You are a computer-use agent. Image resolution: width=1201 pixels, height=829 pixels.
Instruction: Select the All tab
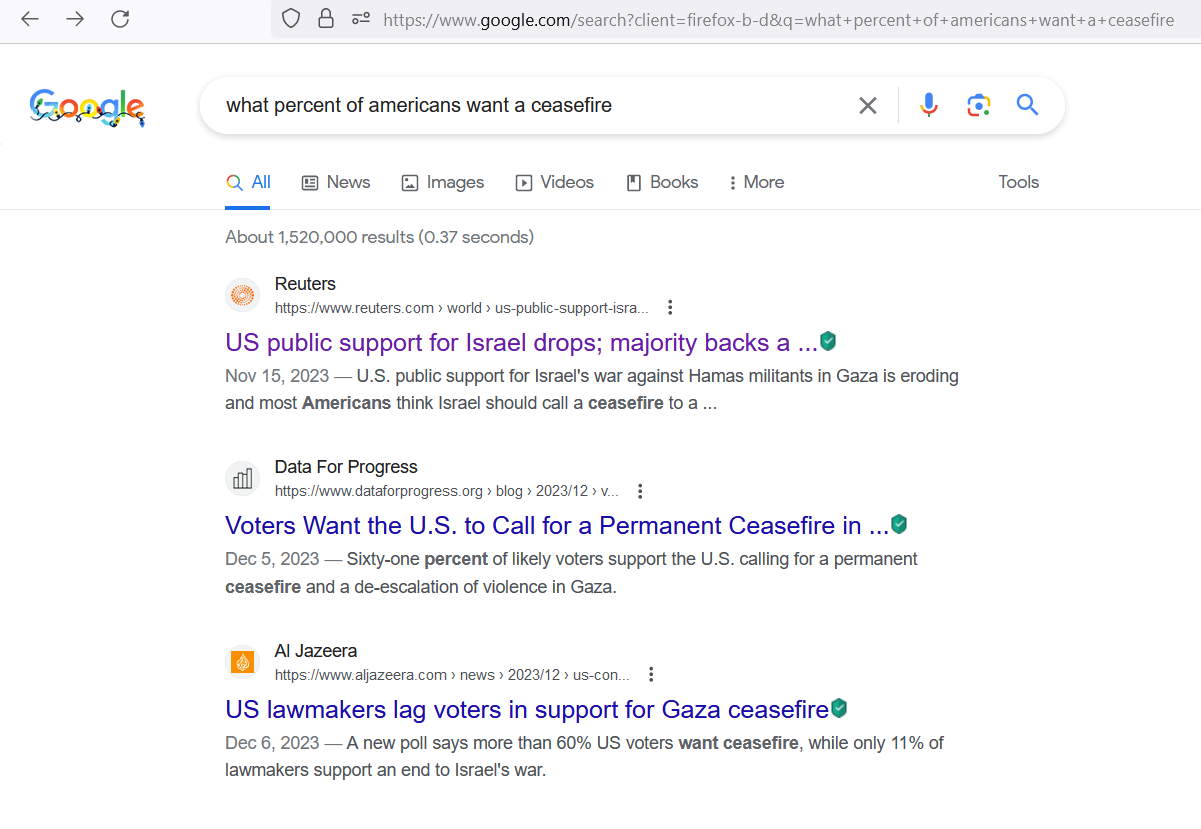[248, 182]
